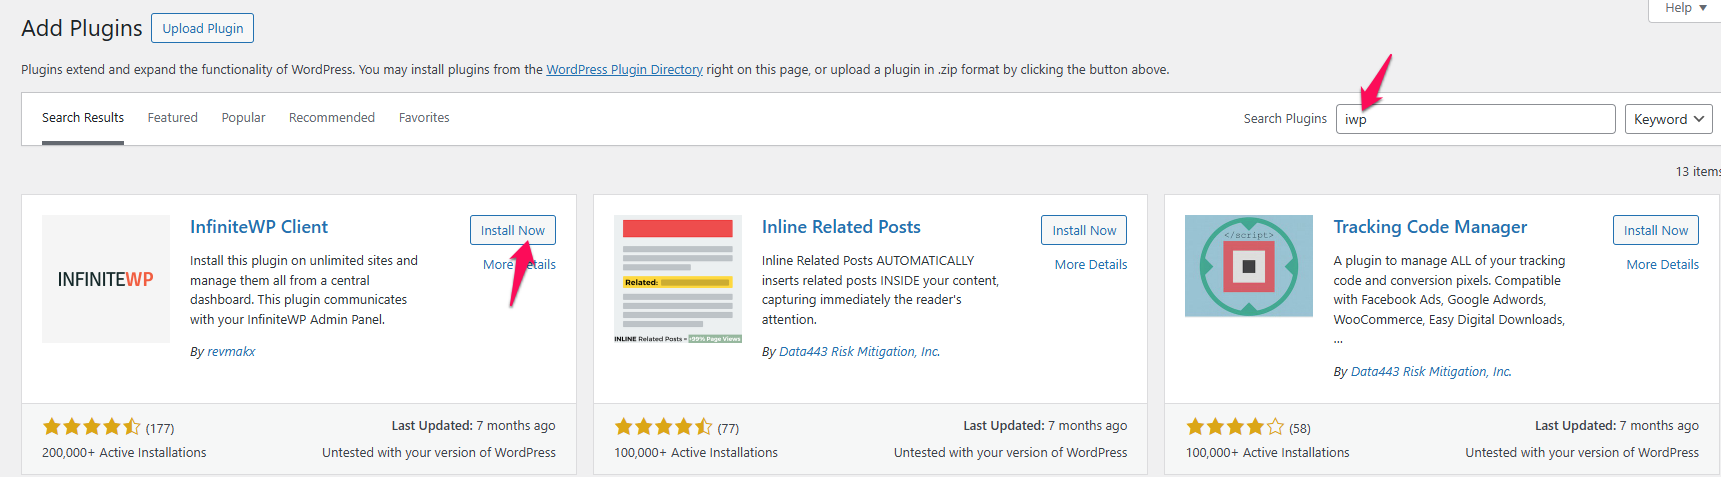Click the '200,000+ Active Installations' text
Image resolution: width=1721 pixels, height=477 pixels.
click(124, 453)
